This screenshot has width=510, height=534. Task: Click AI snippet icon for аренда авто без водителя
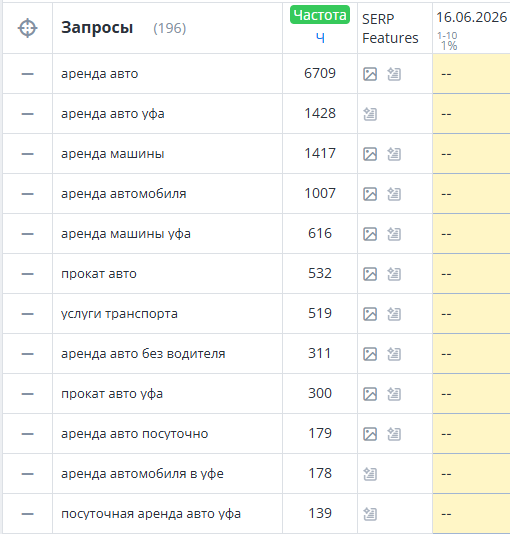[x=394, y=354]
